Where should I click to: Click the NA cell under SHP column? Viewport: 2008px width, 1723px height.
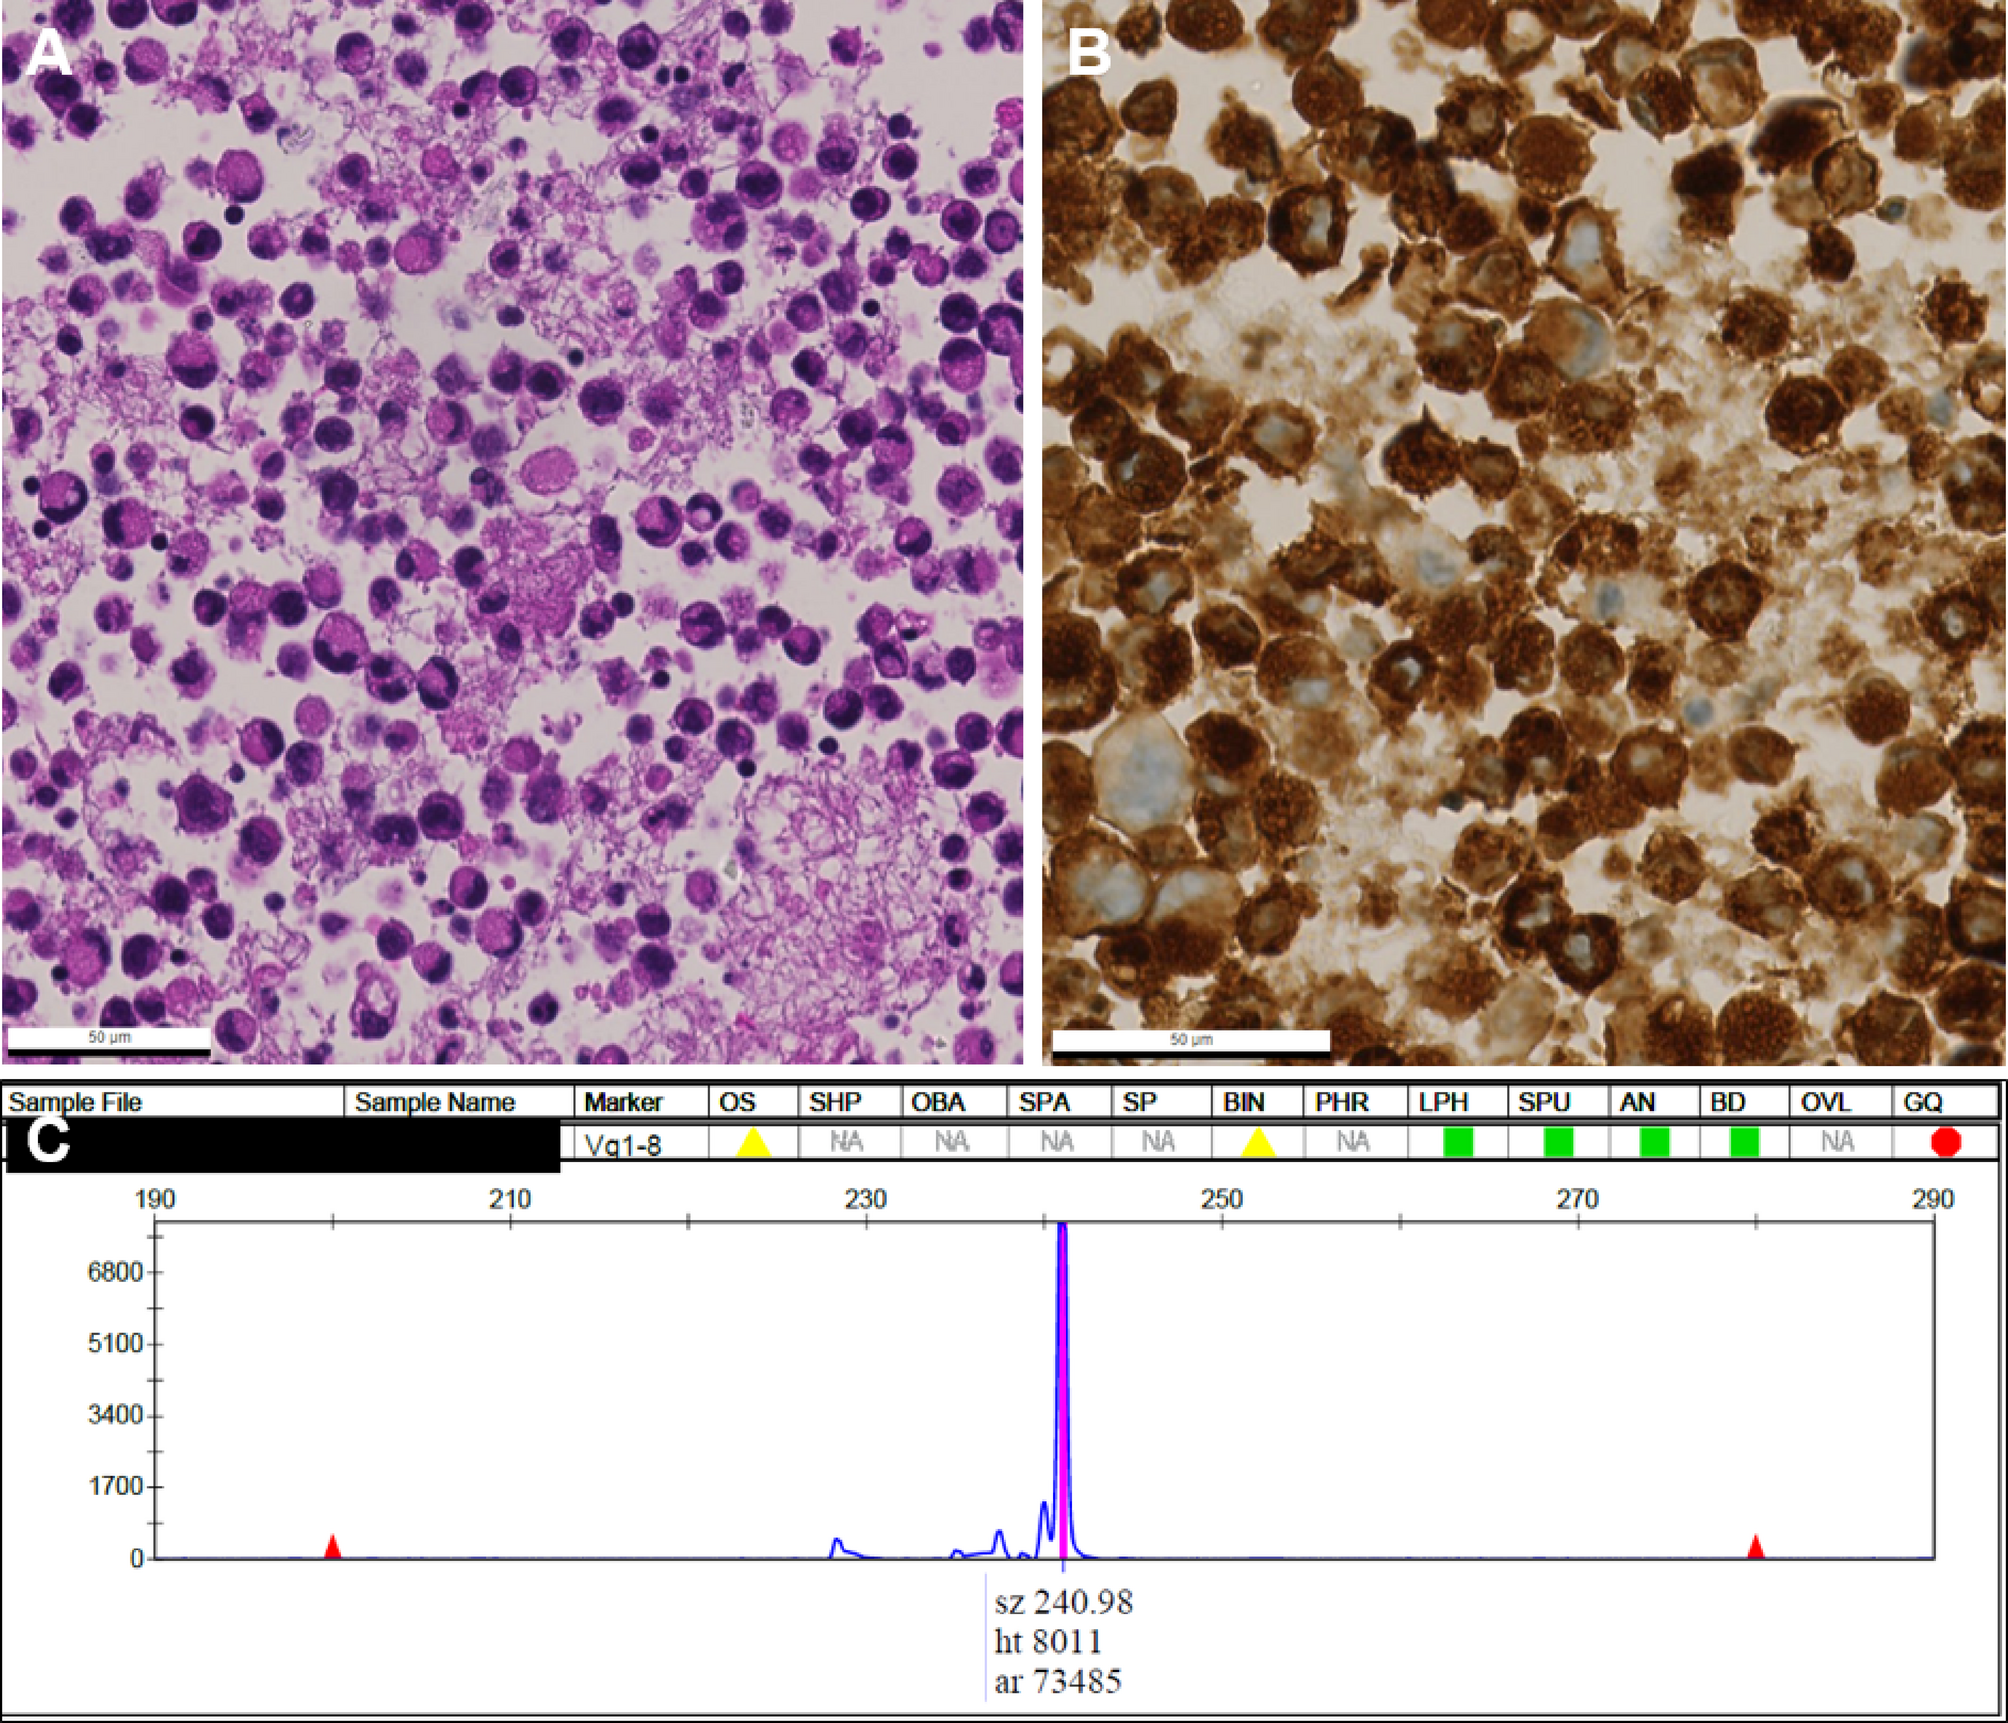848,1142
